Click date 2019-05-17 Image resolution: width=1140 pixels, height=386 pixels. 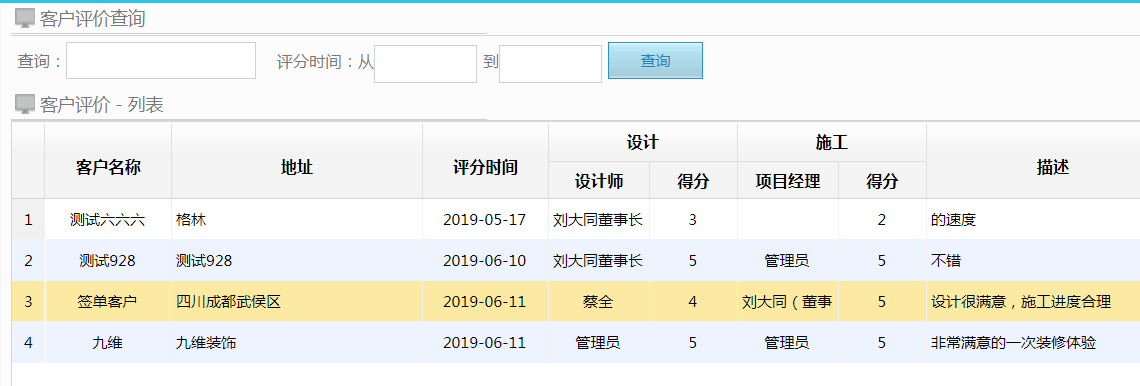coord(484,220)
